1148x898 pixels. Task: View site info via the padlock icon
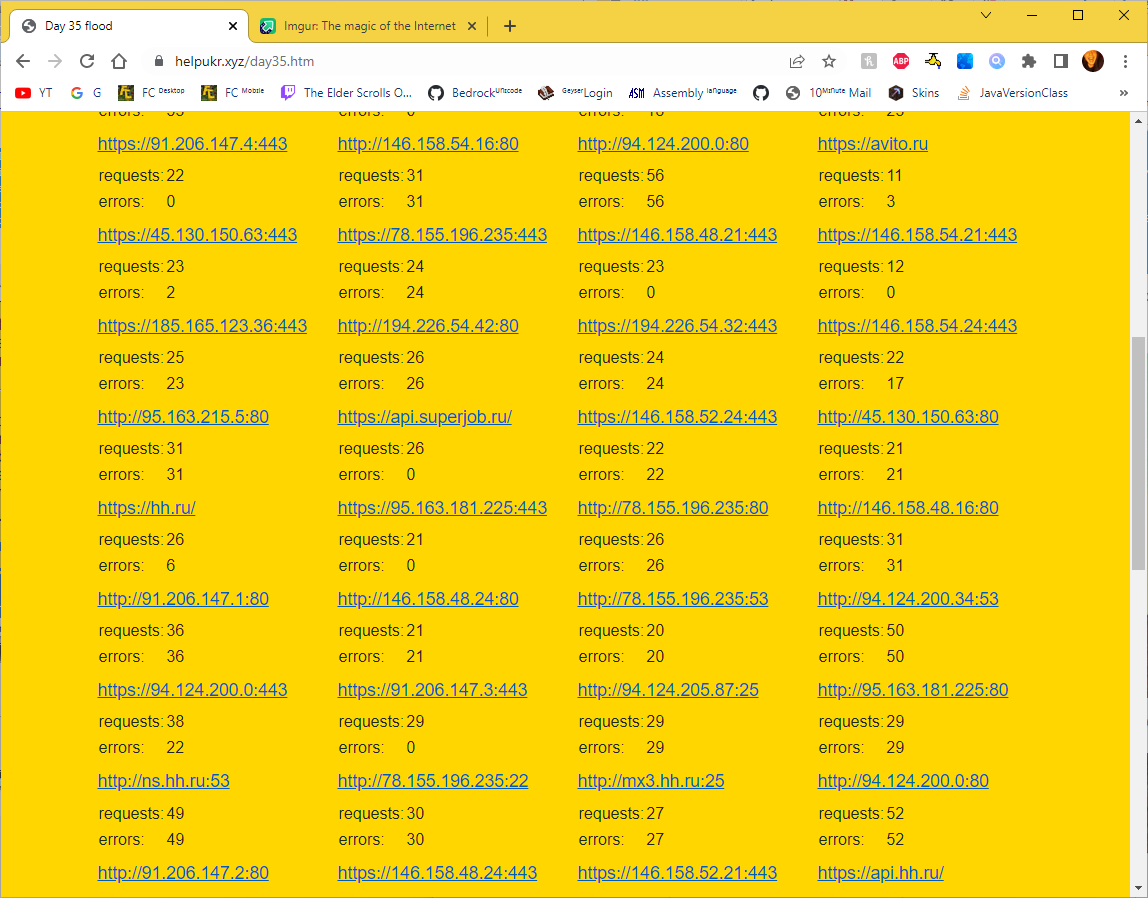tap(157, 61)
